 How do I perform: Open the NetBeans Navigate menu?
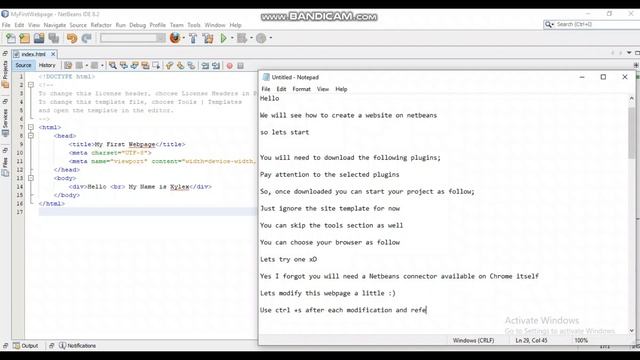click(55, 25)
